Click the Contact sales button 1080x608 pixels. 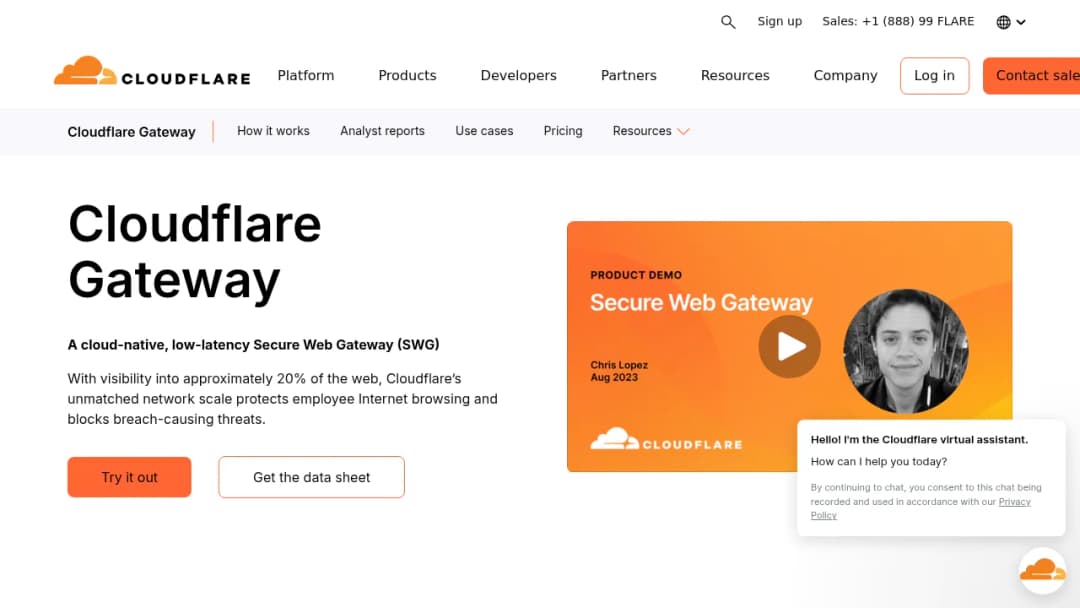[1031, 76]
